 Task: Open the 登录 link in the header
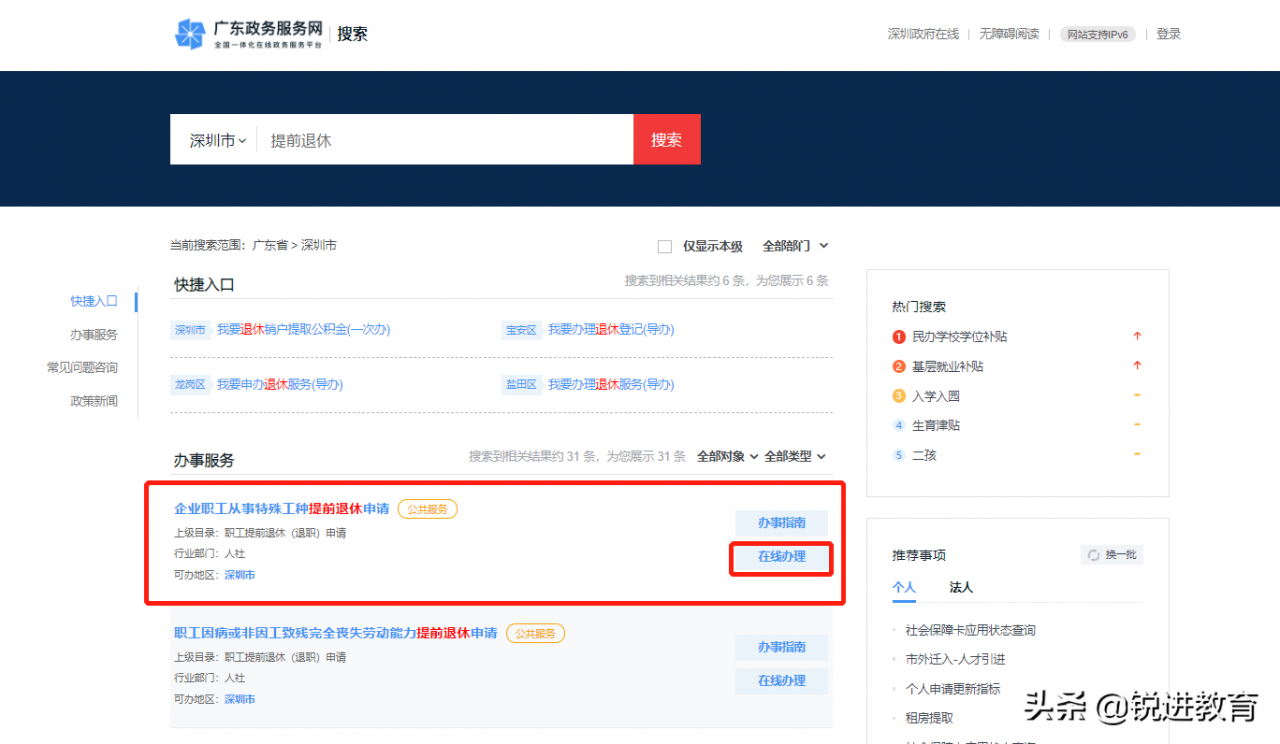click(x=1168, y=33)
